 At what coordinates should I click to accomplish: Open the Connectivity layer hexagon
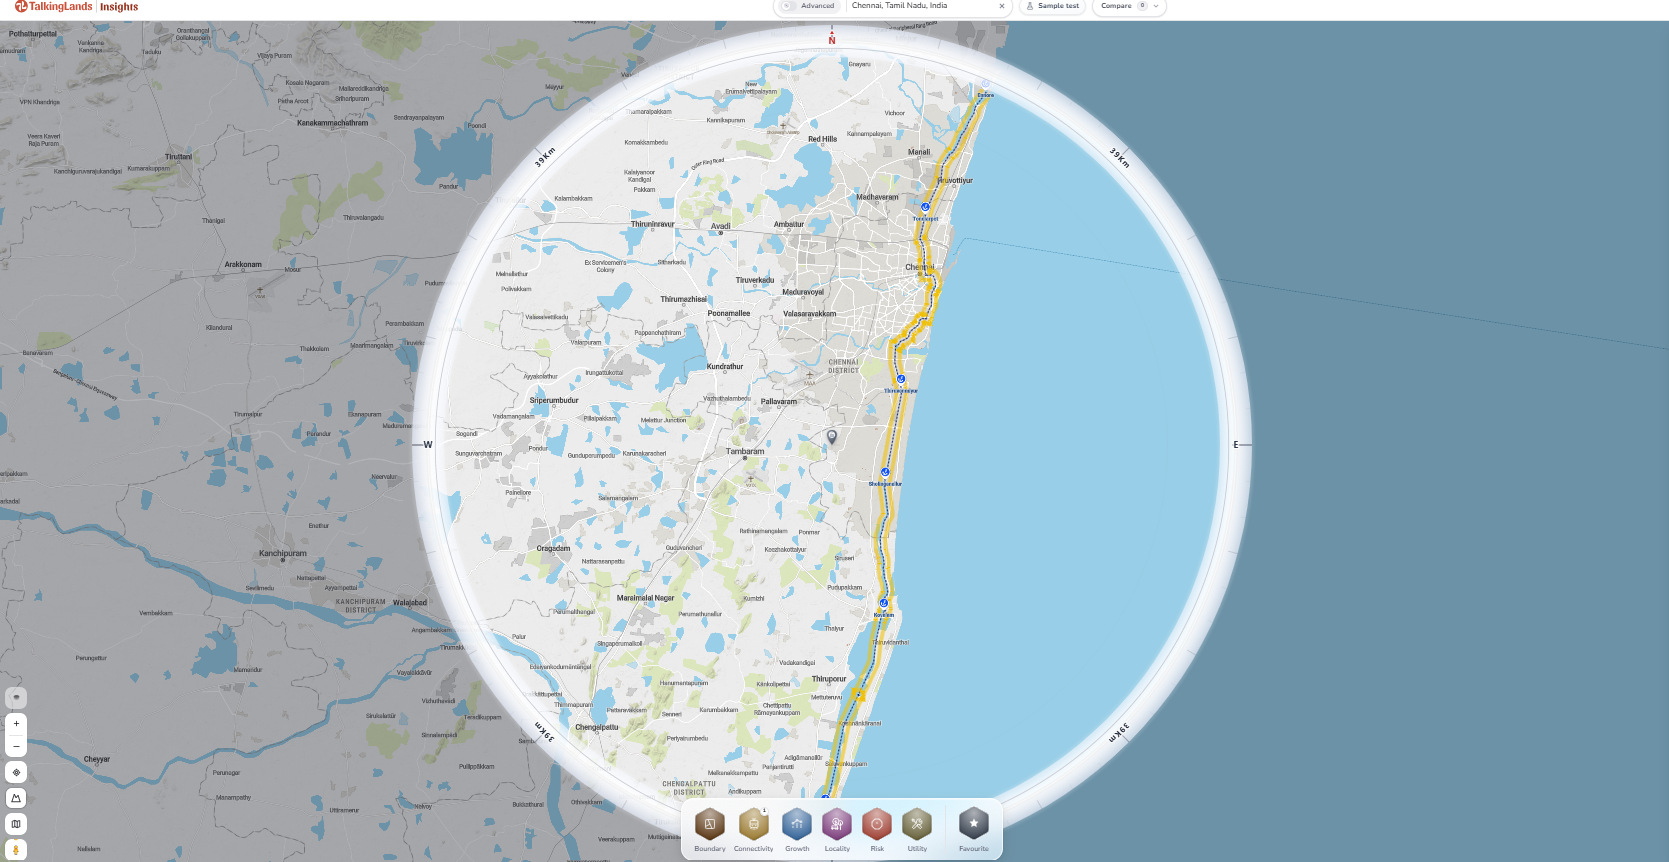[754, 824]
